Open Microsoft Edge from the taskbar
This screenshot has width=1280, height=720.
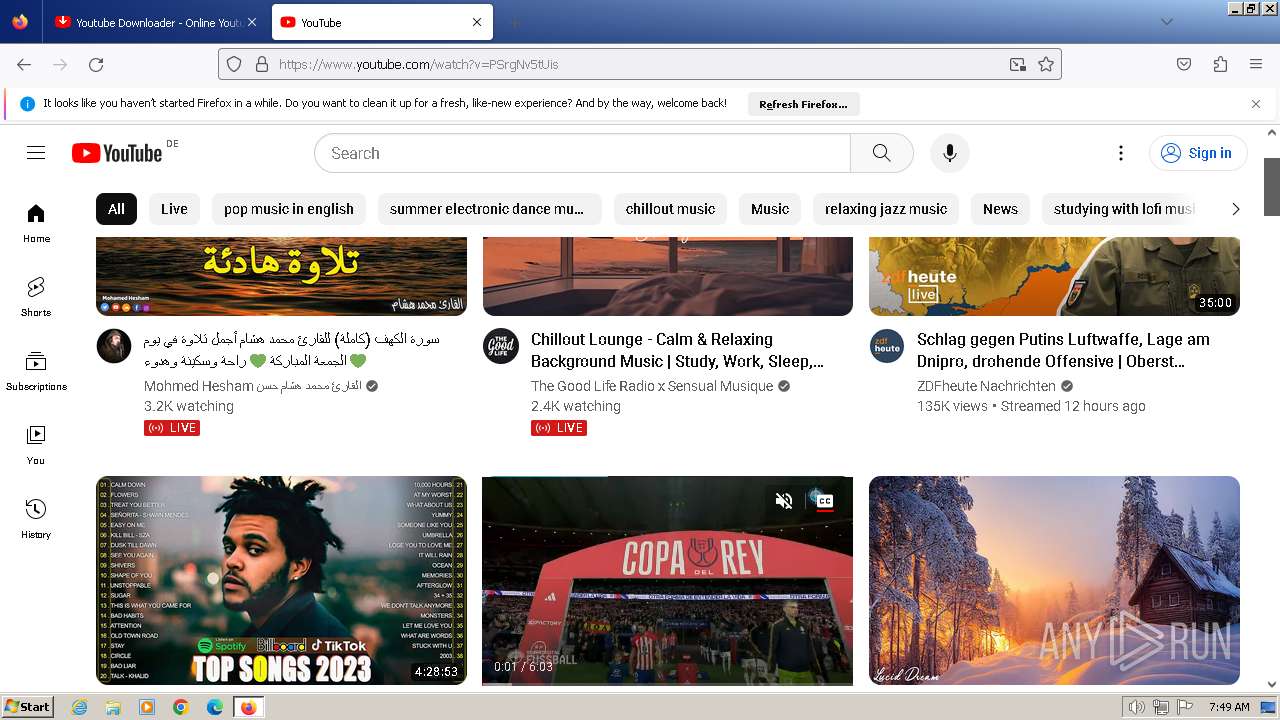pos(214,707)
